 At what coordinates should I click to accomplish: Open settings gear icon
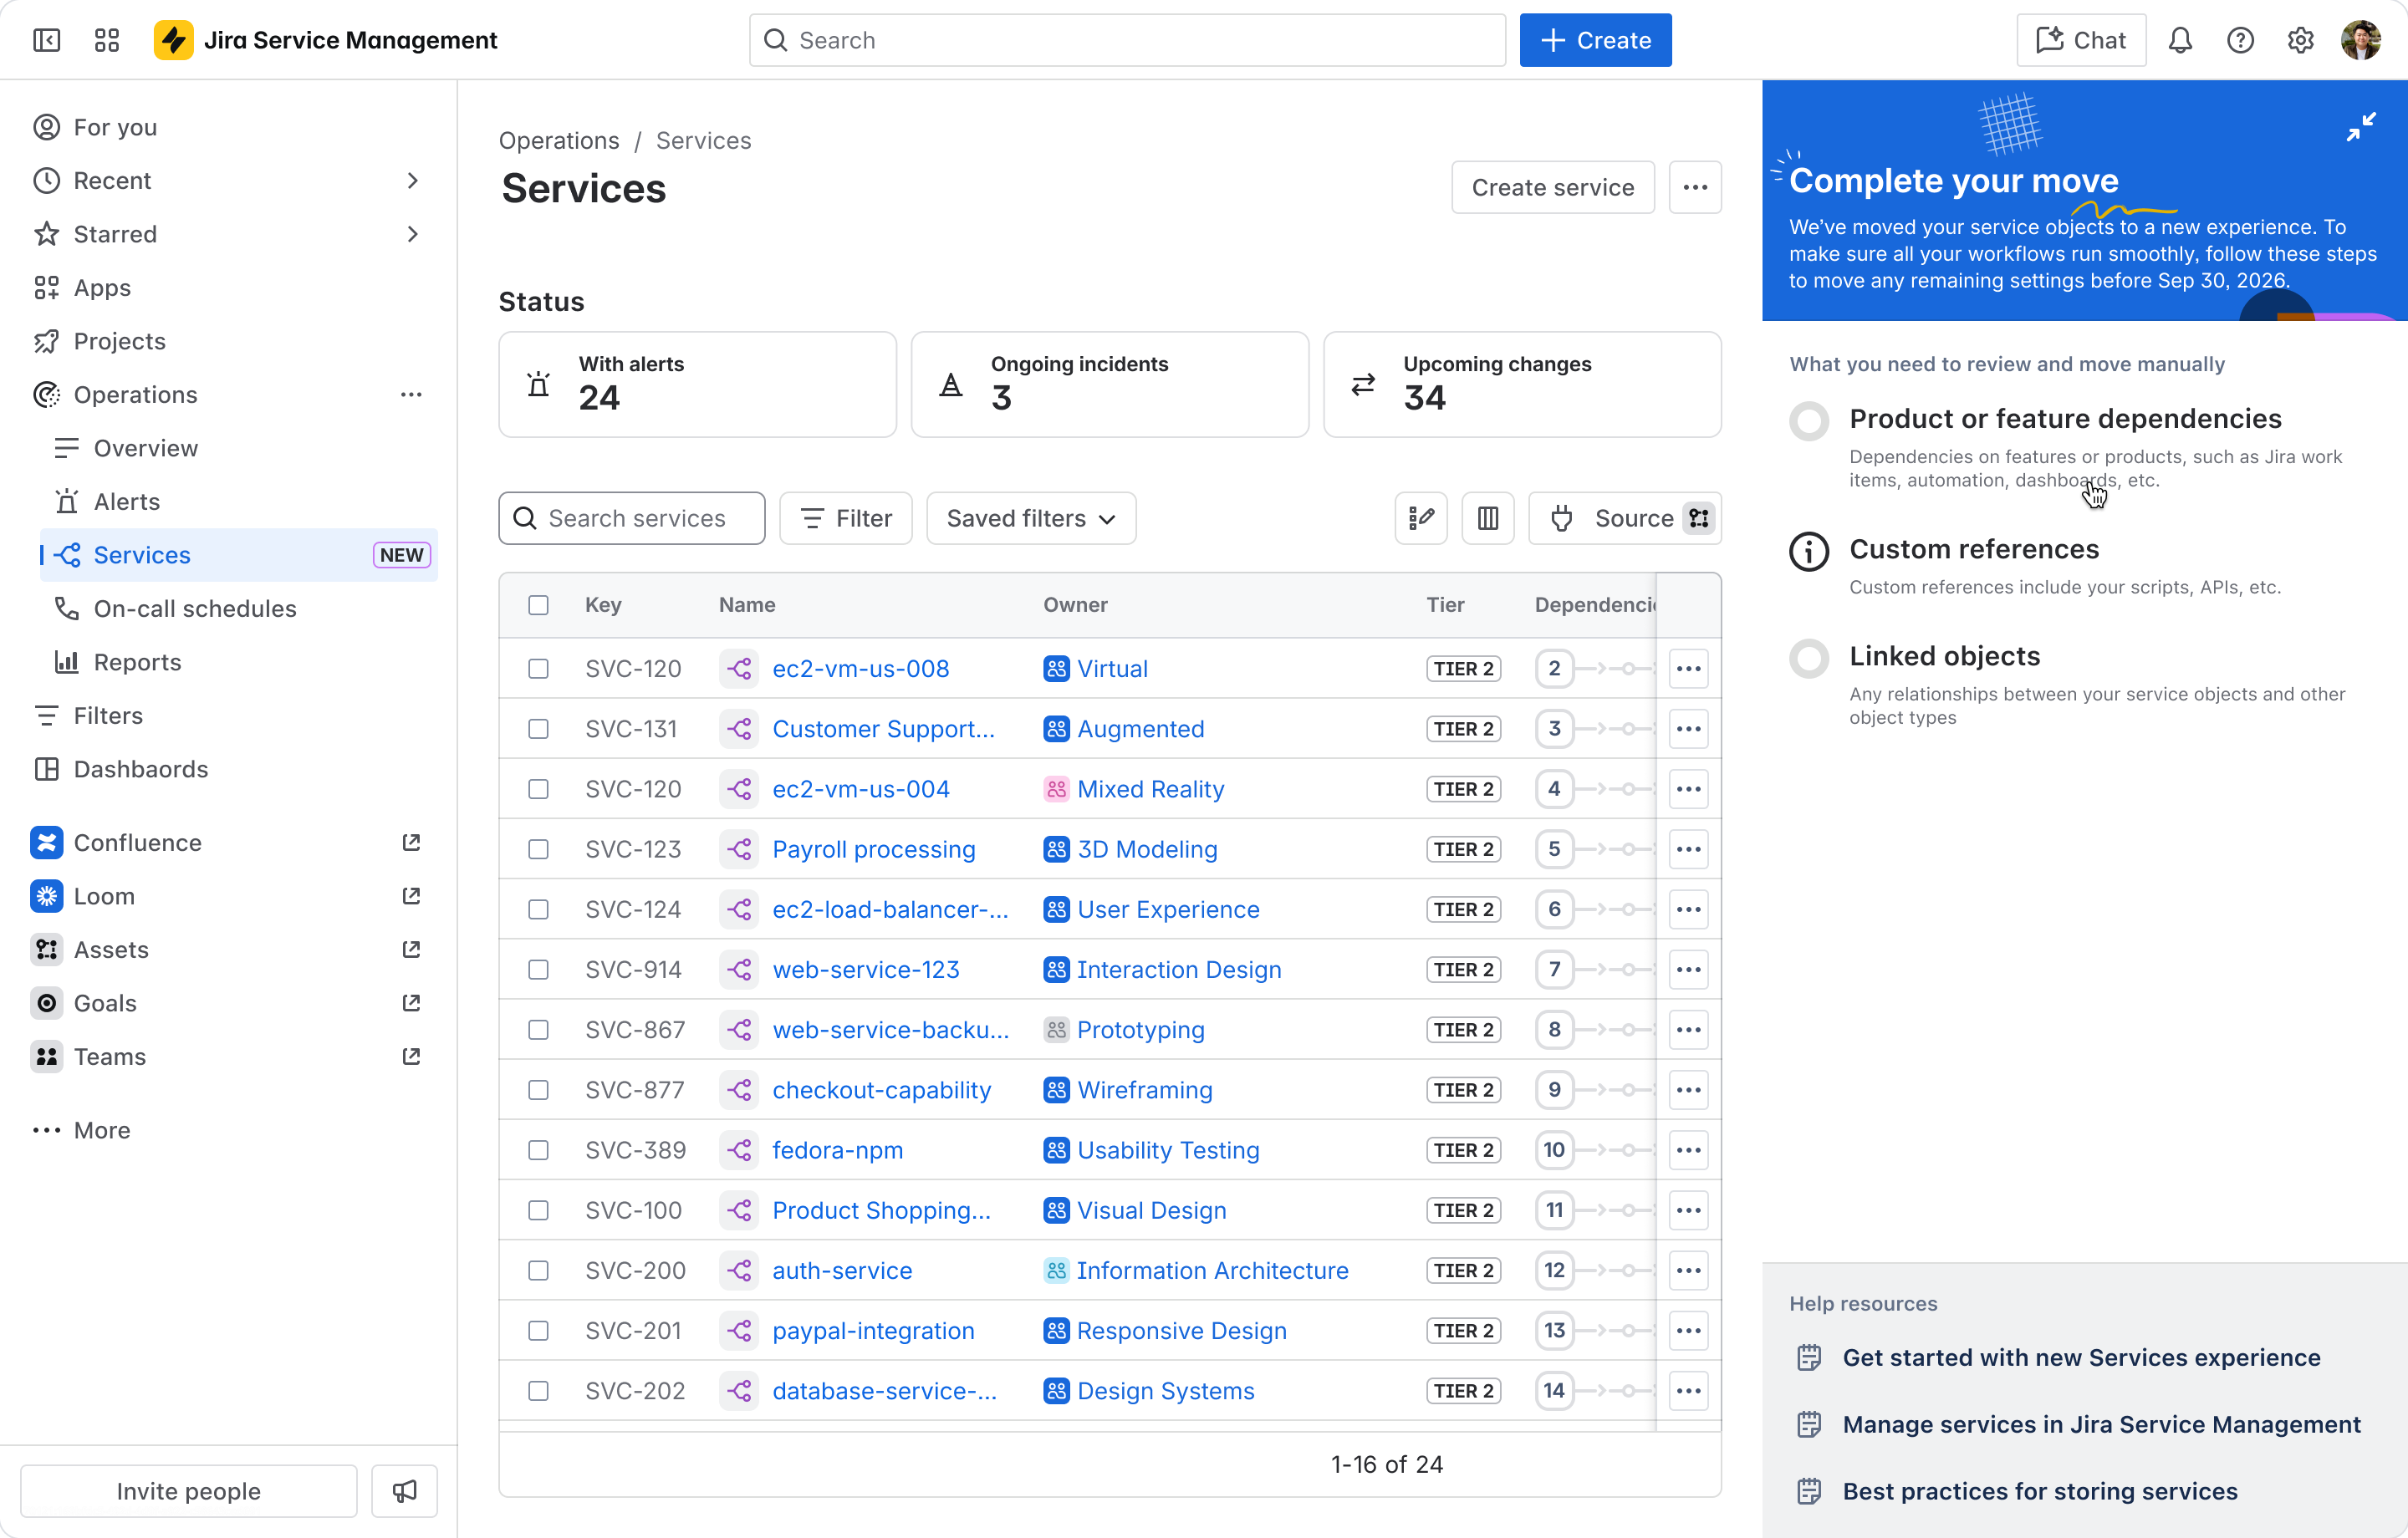click(x=2300, y=40)
